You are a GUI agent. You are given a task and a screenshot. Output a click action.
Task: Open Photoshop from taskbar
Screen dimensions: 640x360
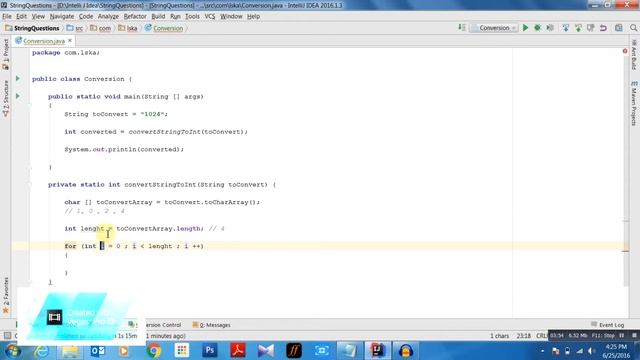coord(210,351)
